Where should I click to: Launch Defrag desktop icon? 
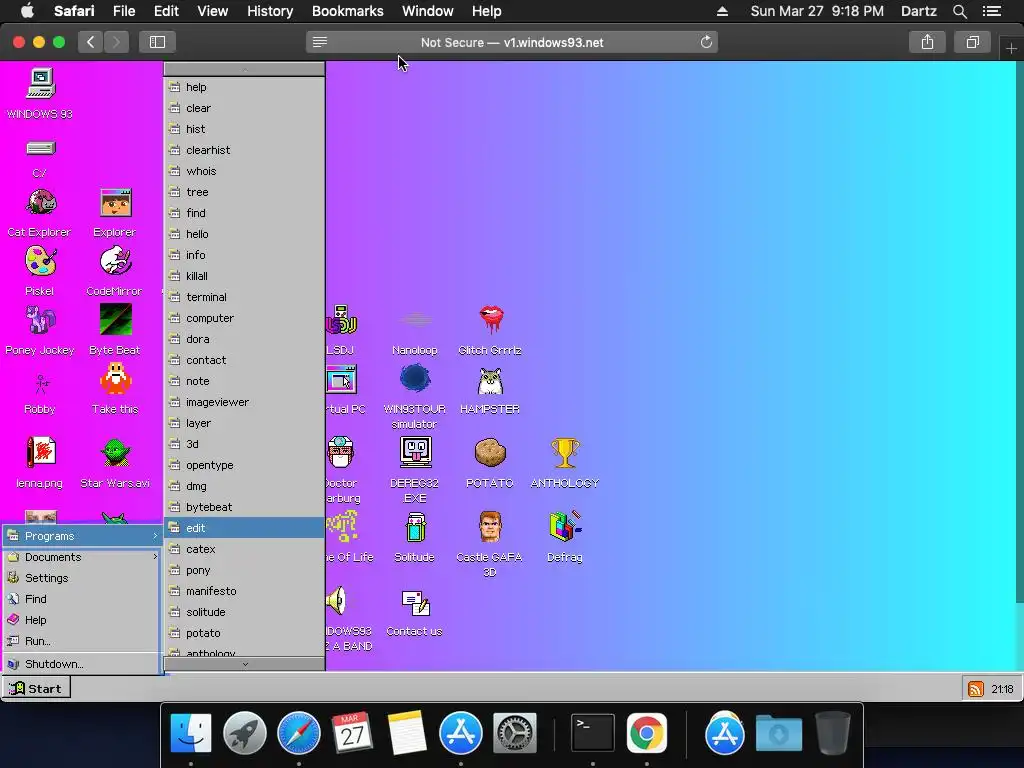(x=565, y=537)
